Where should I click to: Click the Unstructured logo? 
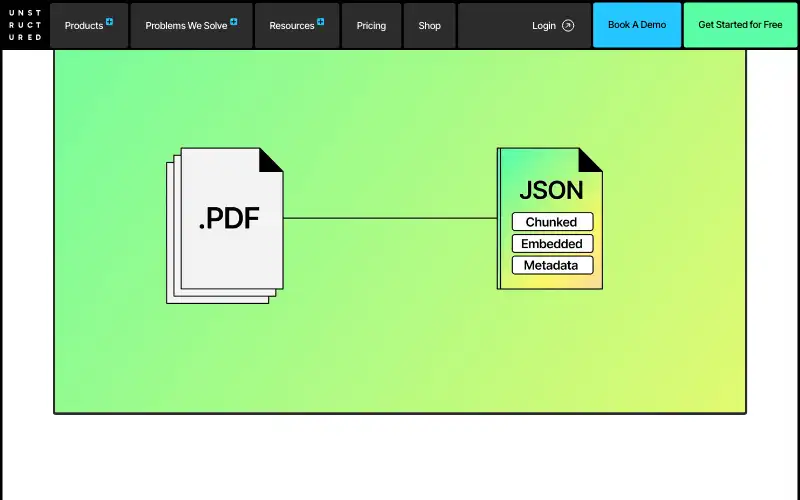tap(25, 25)
